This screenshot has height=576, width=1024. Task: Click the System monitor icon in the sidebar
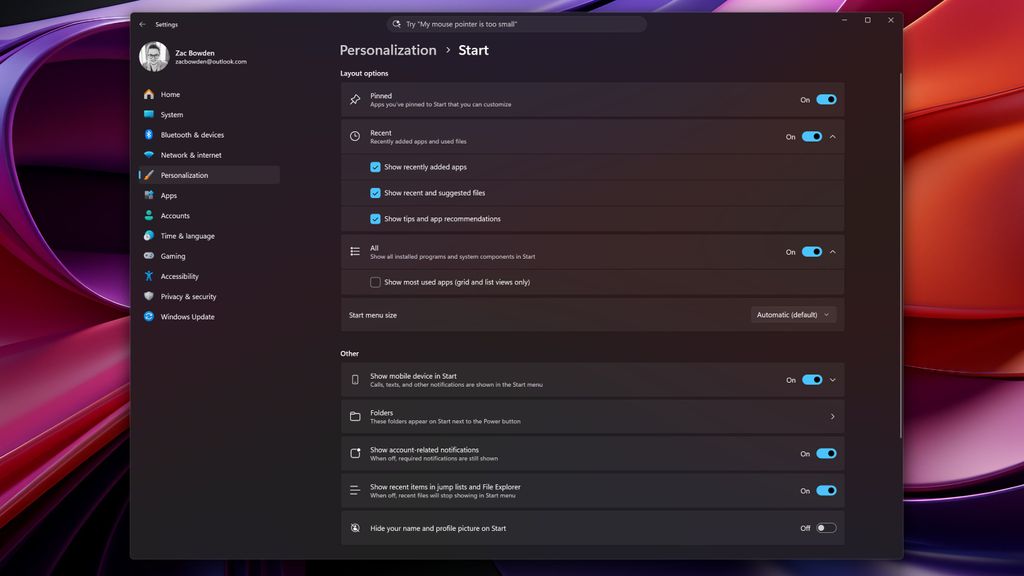click(x=149, y=114)
